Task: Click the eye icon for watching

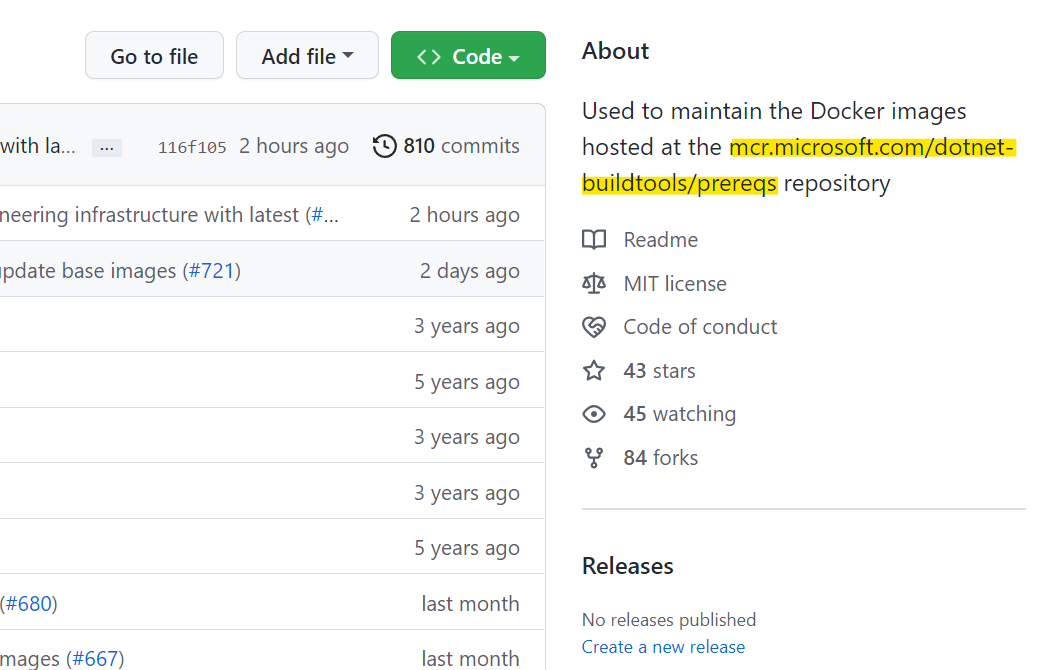Action: [594, 414]
